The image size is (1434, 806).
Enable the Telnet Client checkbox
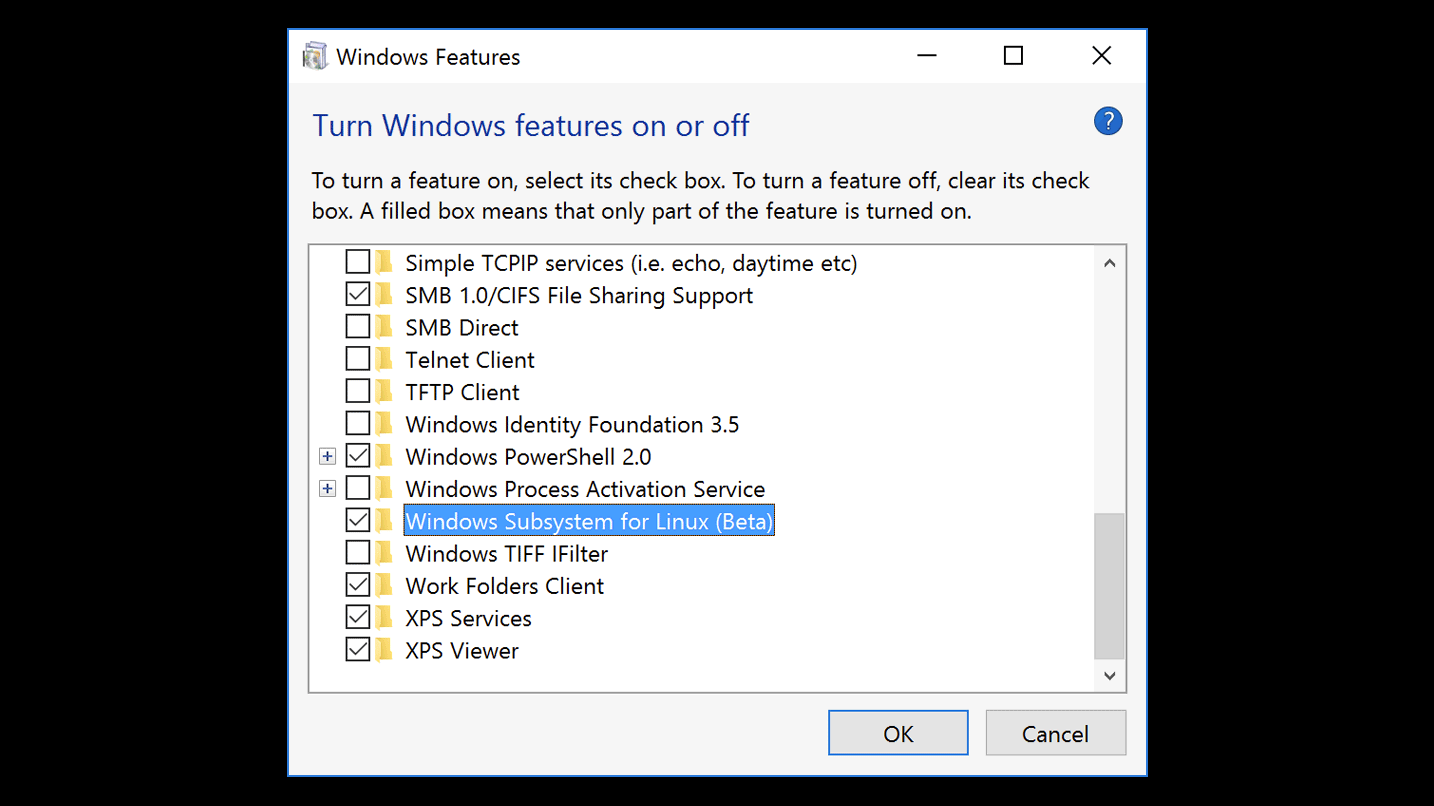[357, 360]
